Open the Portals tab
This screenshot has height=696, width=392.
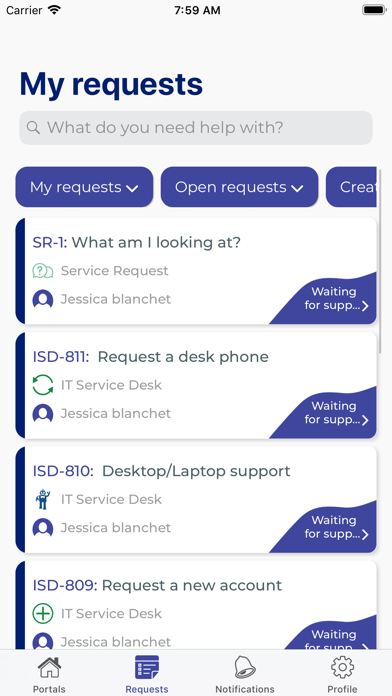(49, 675)
